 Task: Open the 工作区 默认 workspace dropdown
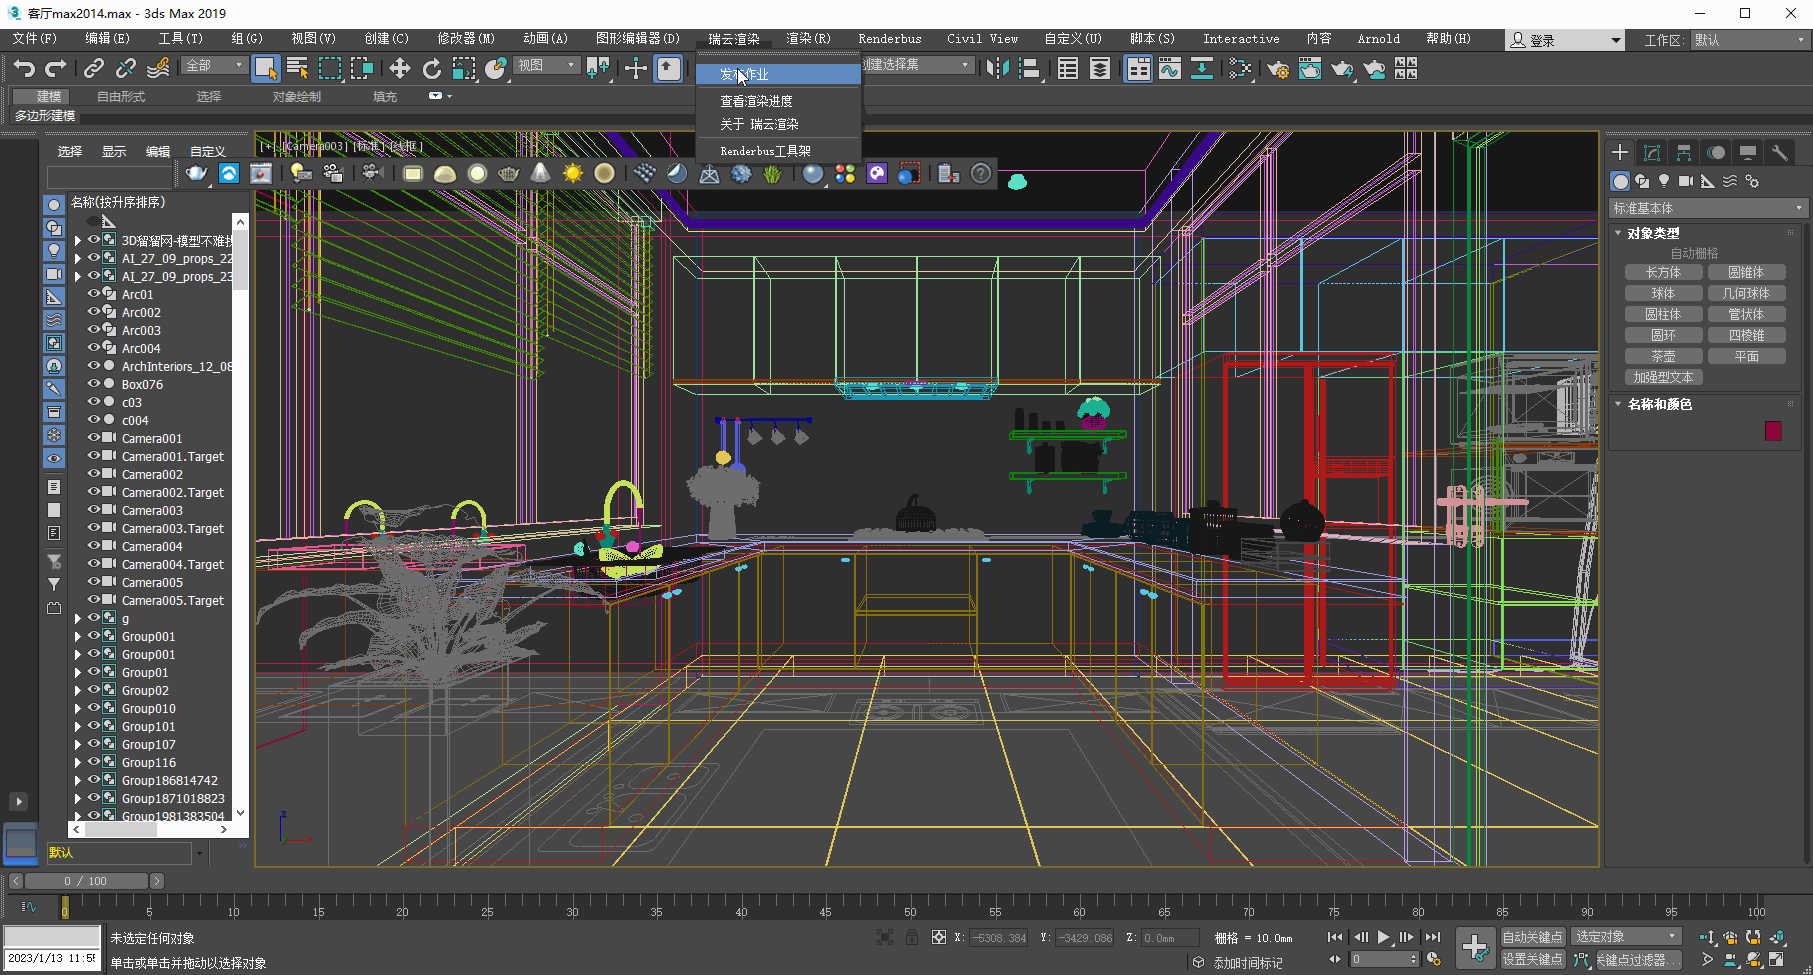[1750, 40]
